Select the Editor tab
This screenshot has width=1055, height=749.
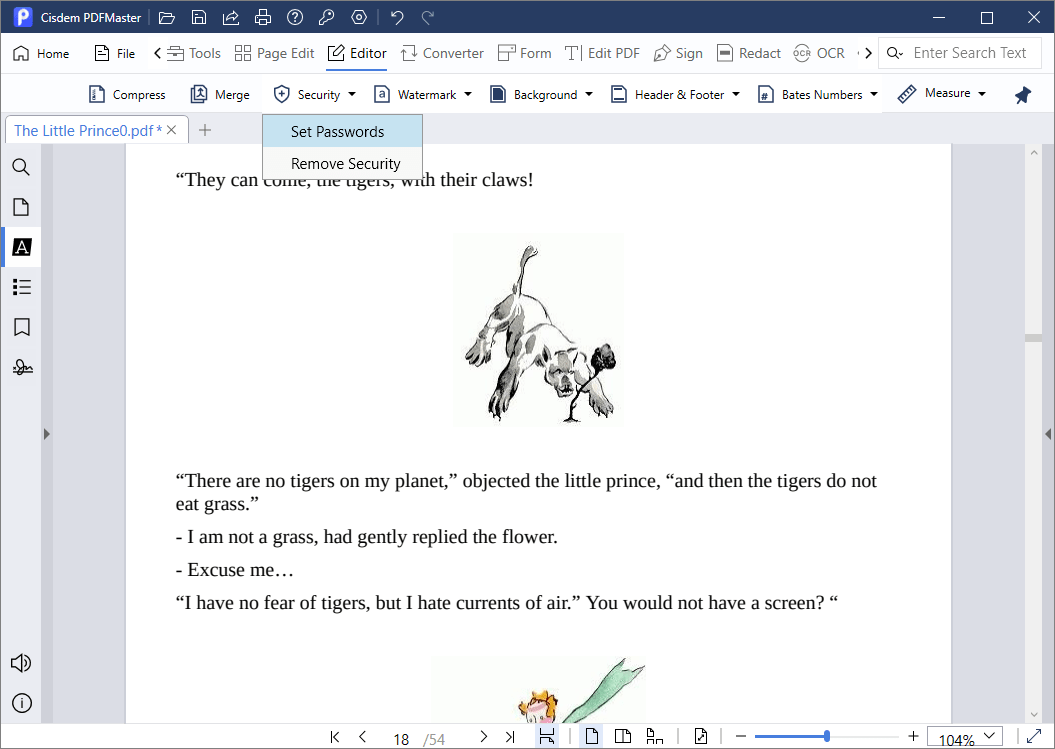click(x=357, y=53)
